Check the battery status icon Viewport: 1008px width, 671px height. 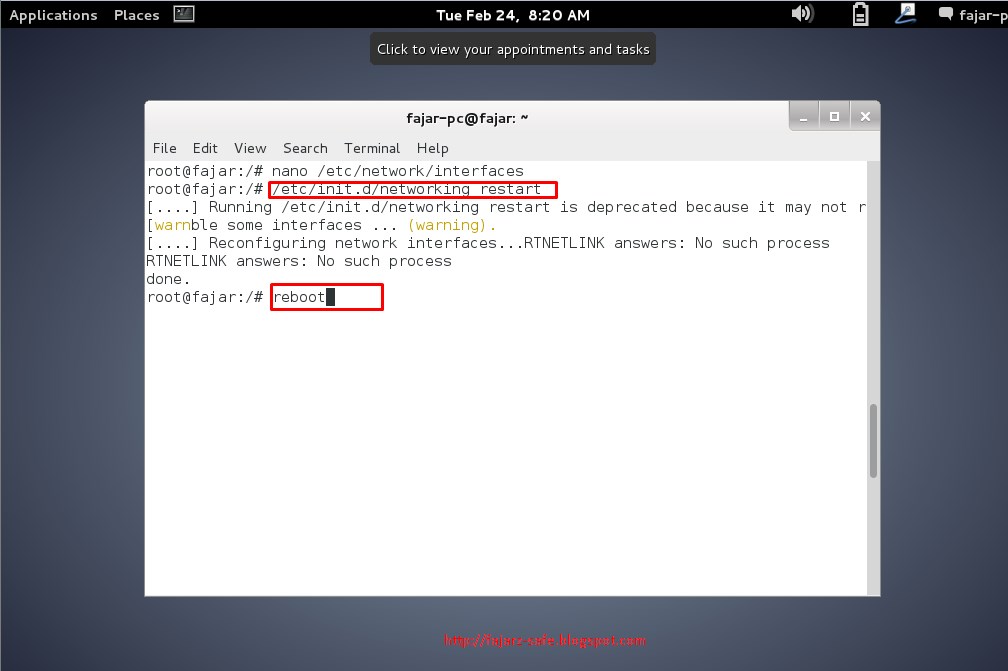tap(860, 14)
